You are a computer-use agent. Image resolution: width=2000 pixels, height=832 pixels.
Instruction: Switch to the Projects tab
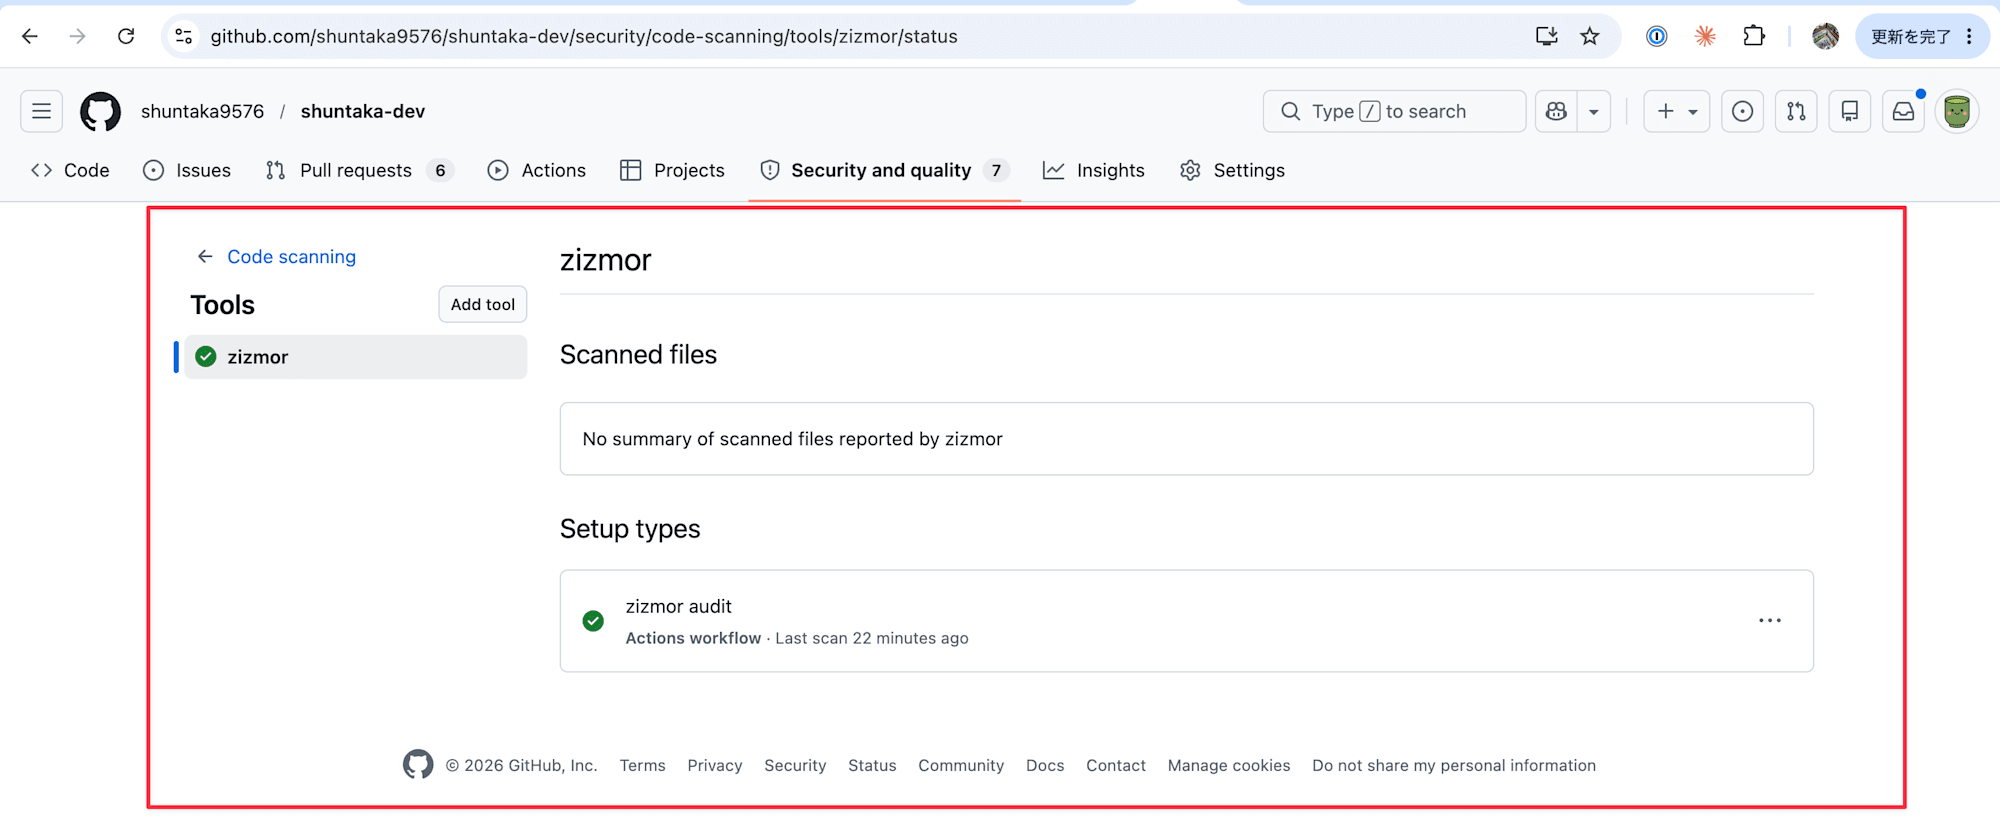(672, 170)
